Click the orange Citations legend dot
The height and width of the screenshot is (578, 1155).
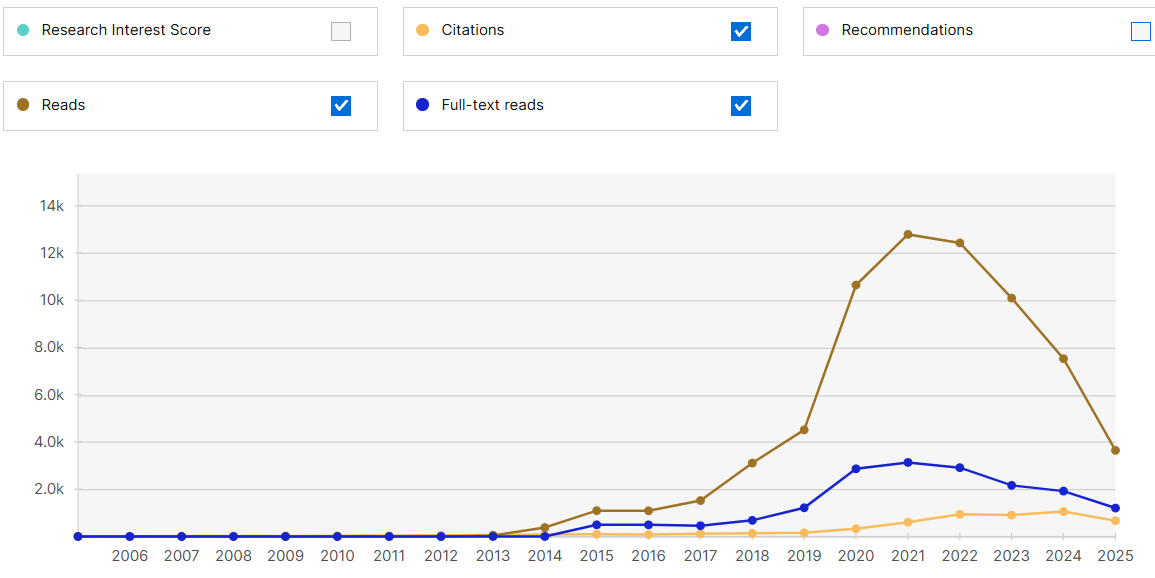[422, 30]
